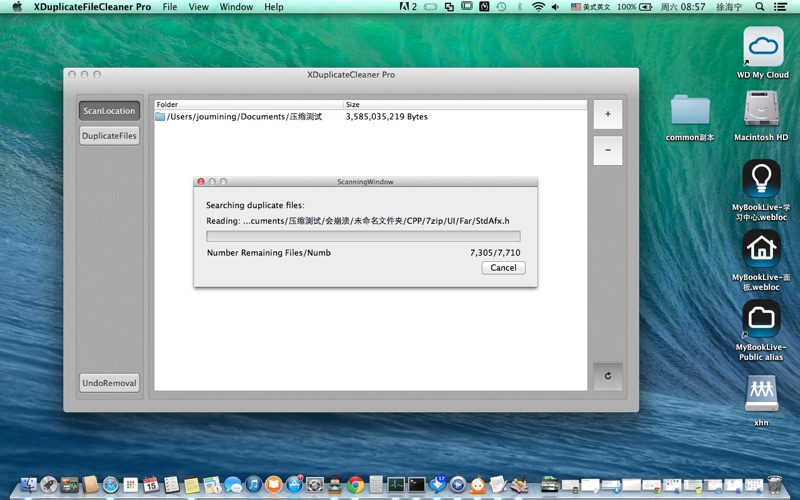Click the plus button to add folder
Image resolution: width=800 pixels, height=500 pixels.
coord(607,114)
